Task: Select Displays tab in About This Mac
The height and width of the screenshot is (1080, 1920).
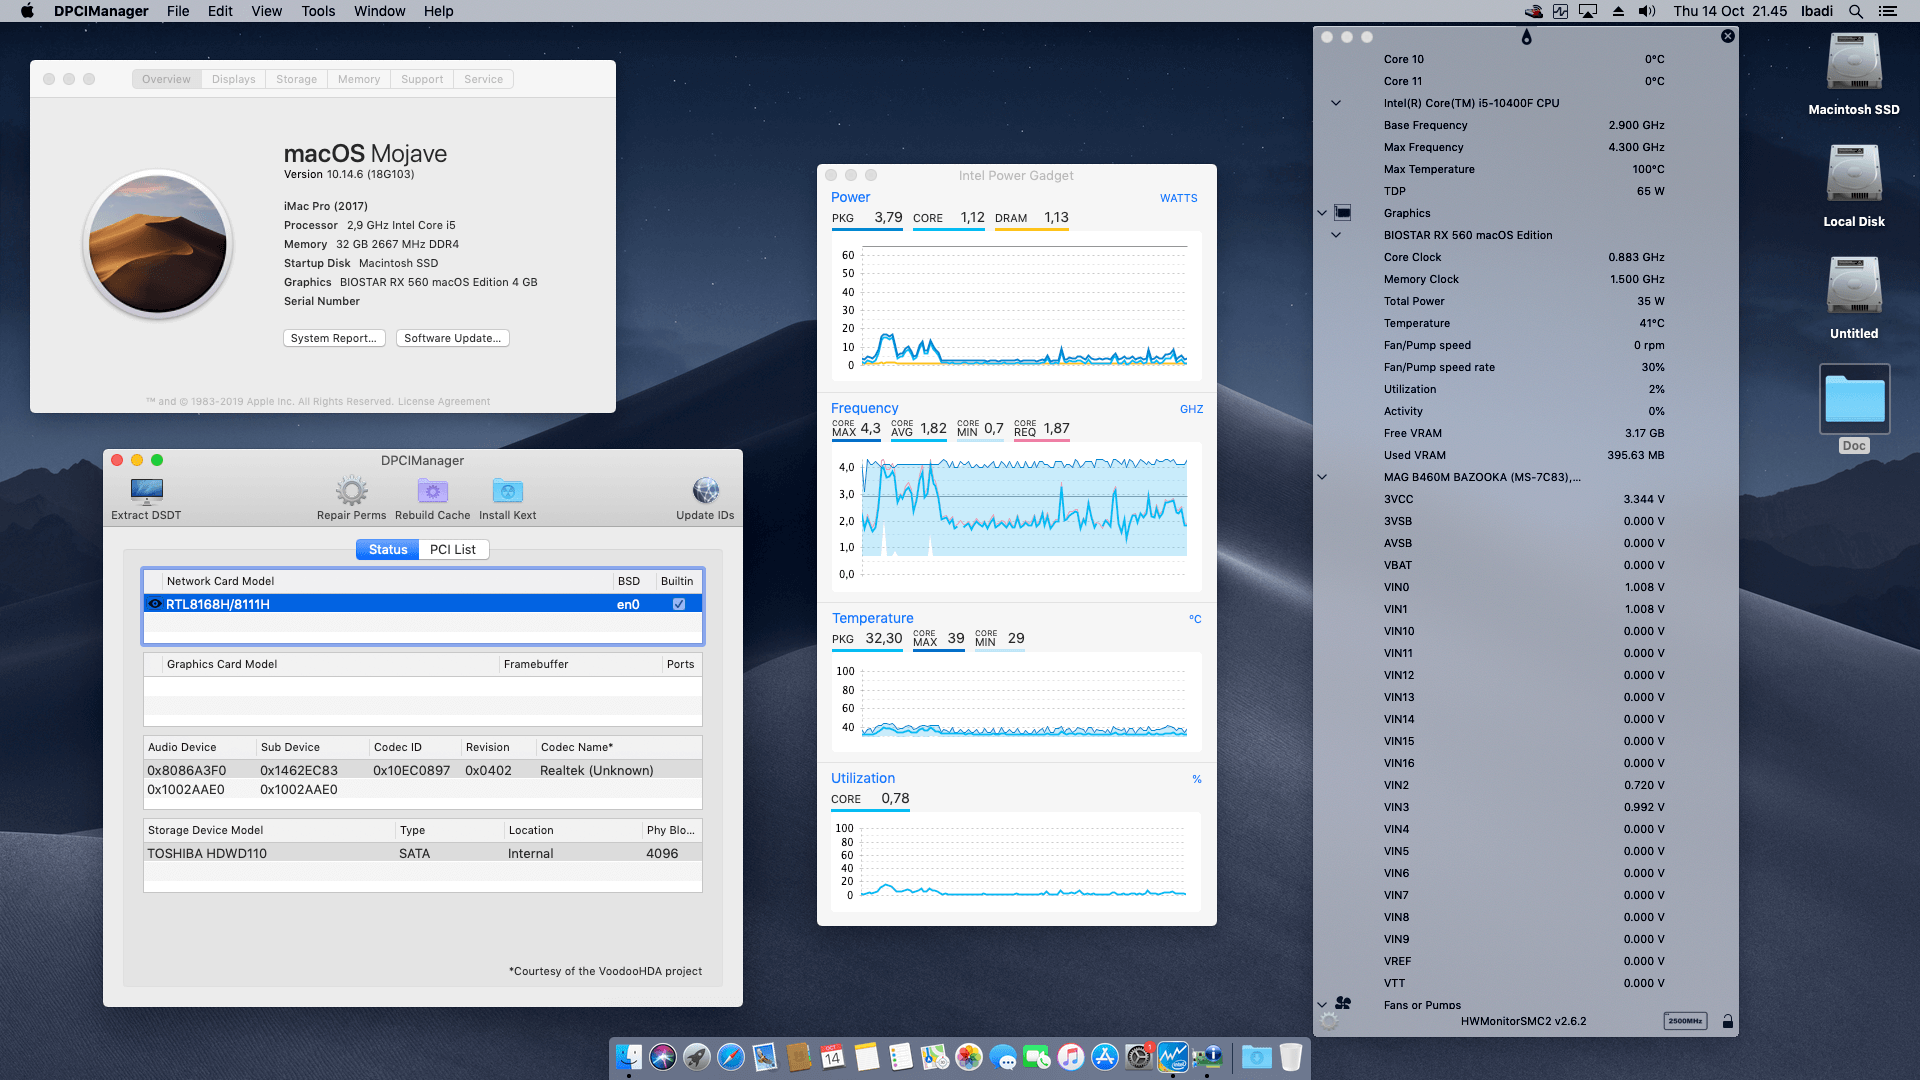Action: tap(233, 79)
